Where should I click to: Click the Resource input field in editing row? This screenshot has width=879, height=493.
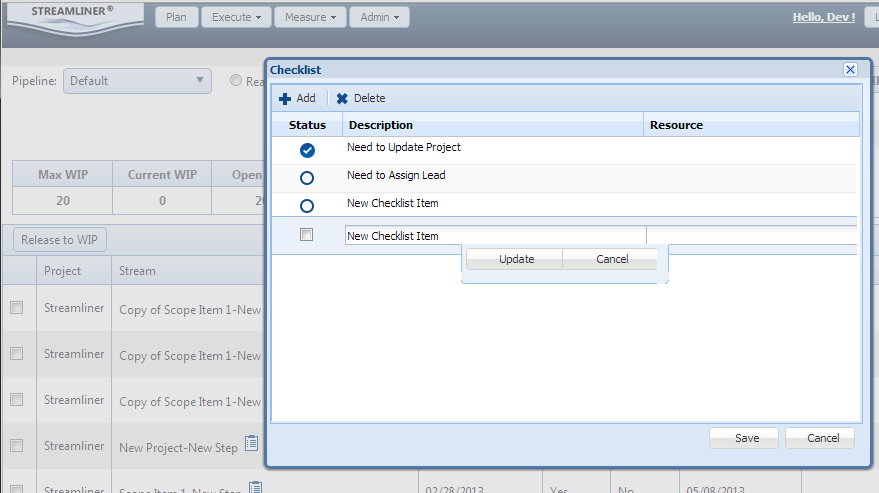pyautogui.click(x=752, y=236)
